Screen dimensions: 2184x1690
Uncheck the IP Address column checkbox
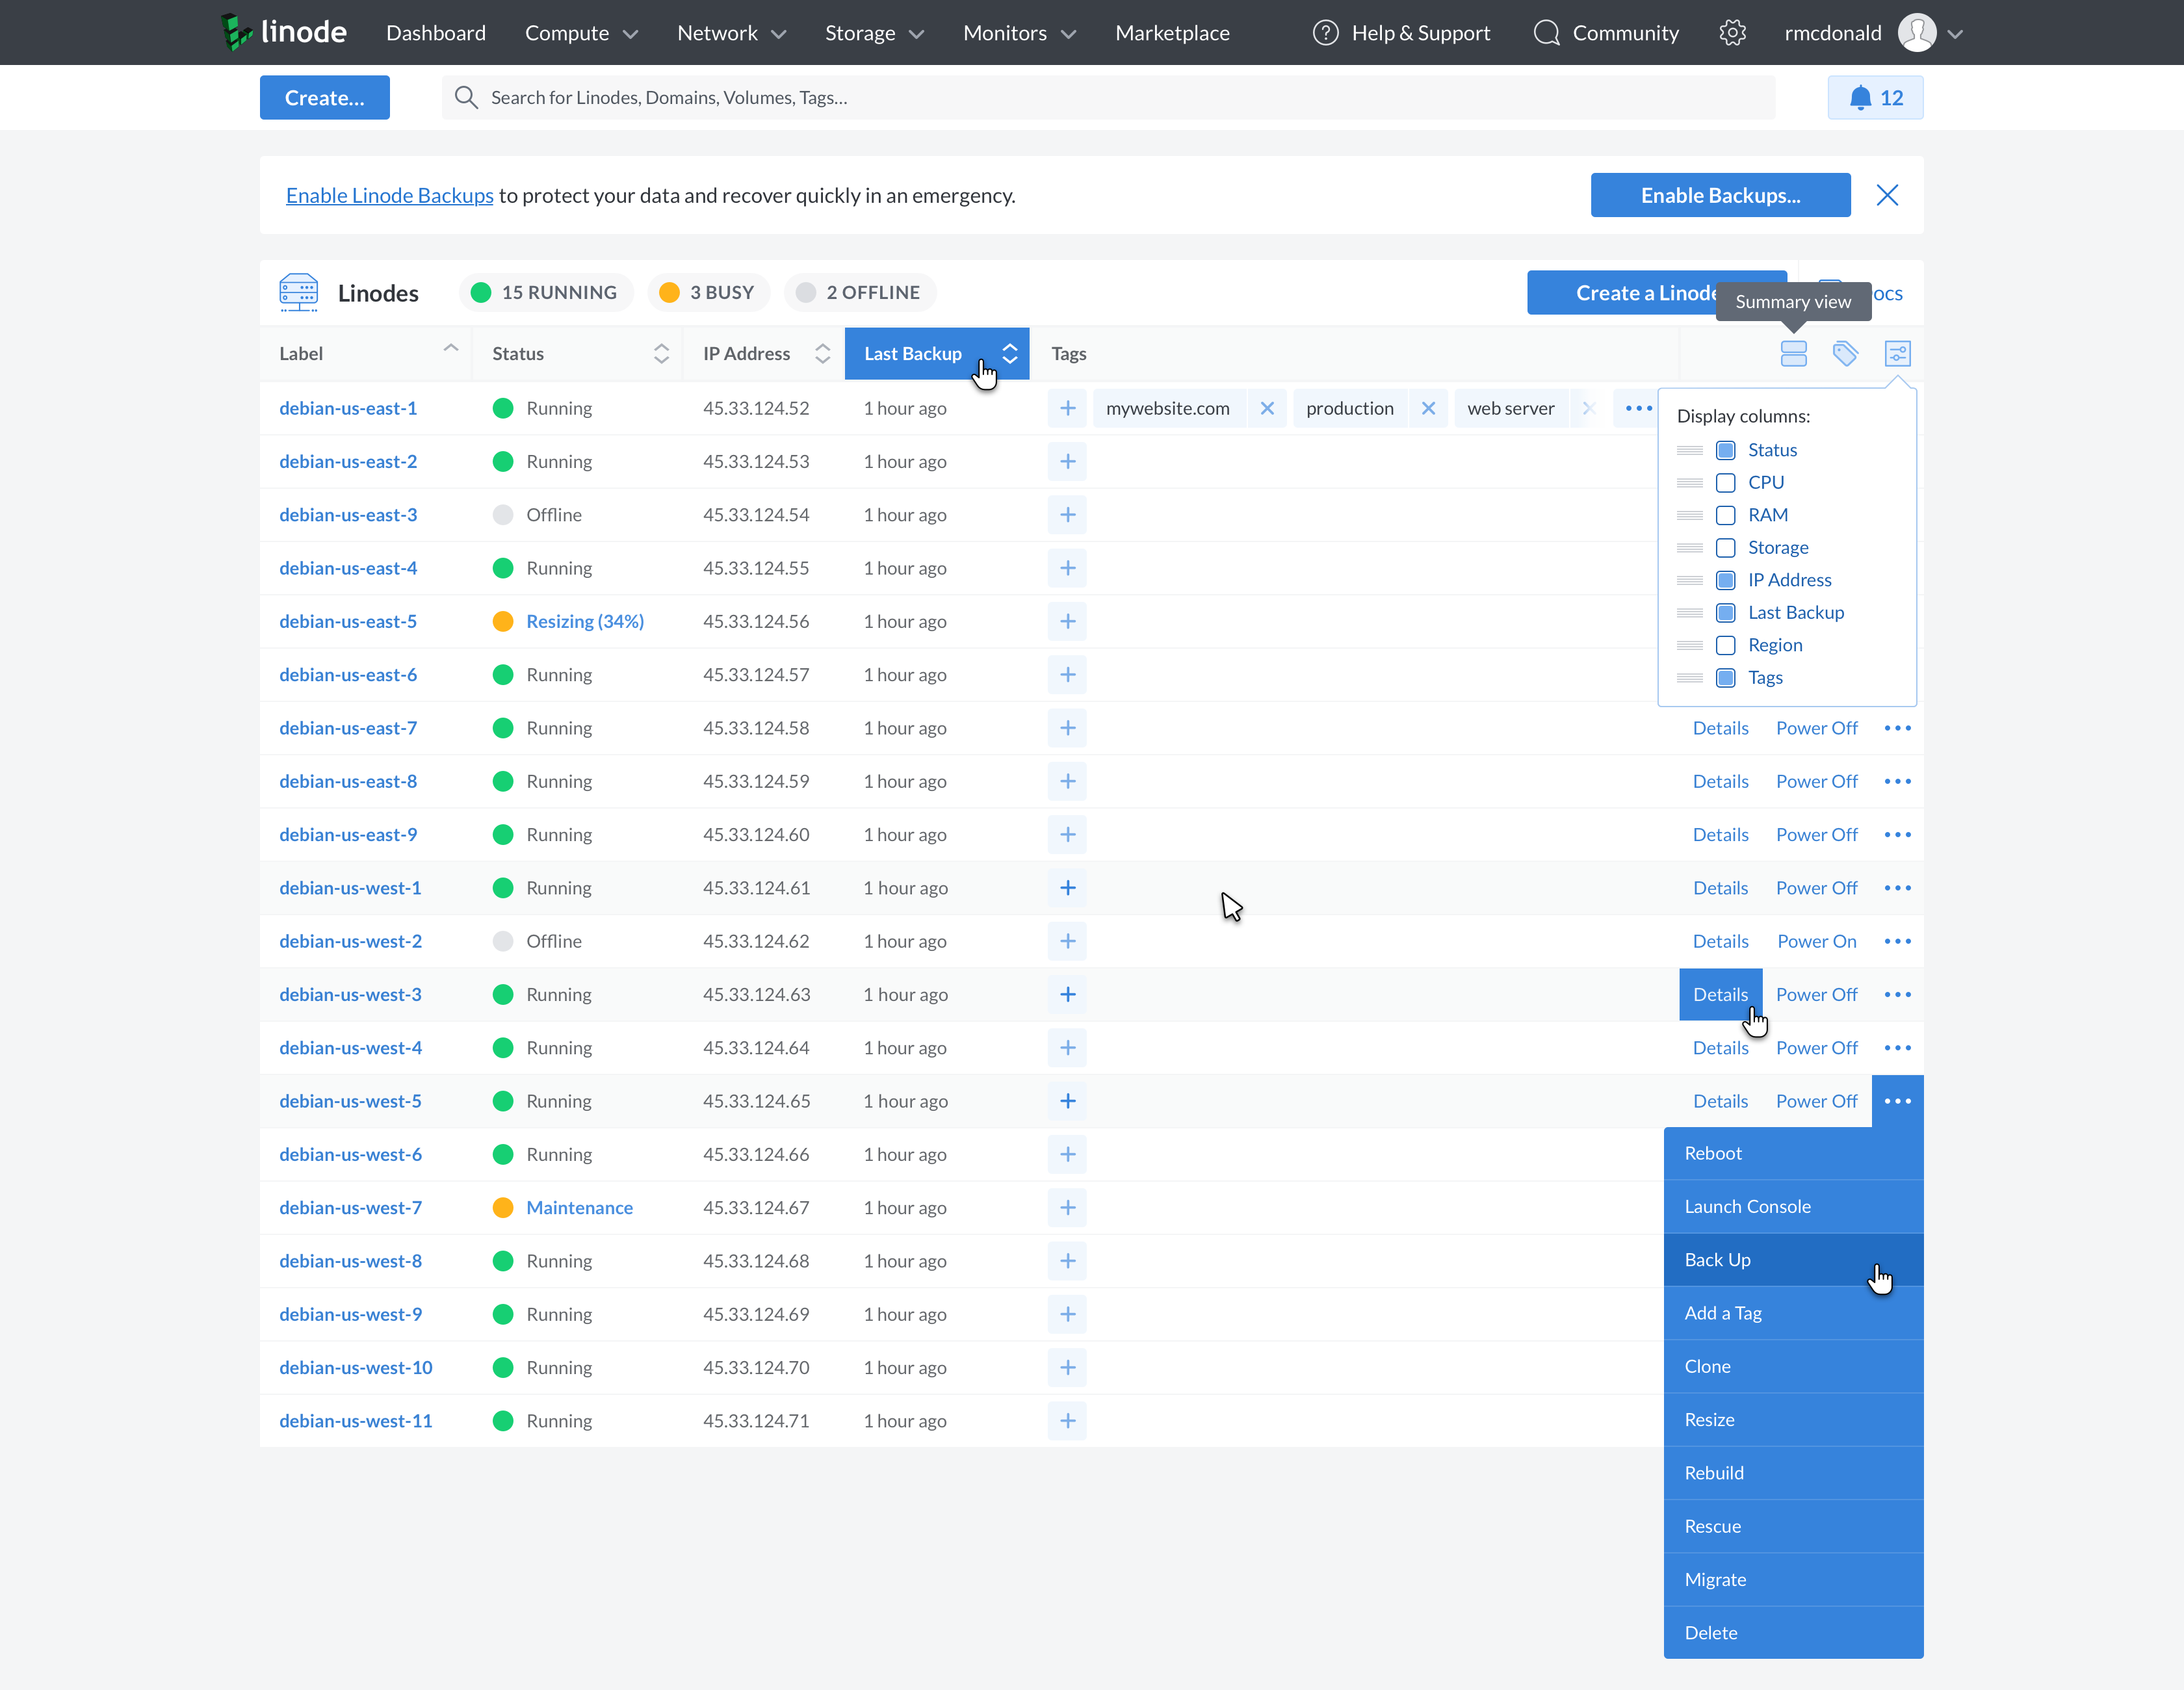[x=1725, y=580]
